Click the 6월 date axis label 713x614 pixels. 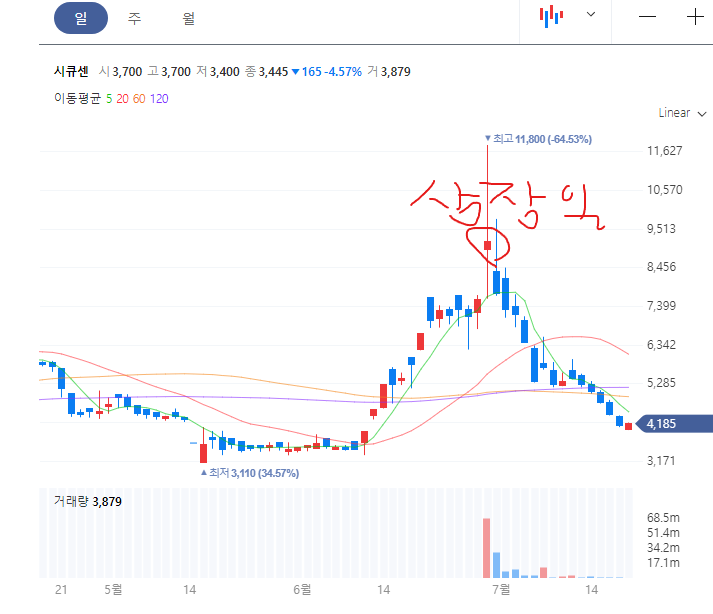(302, 590)
